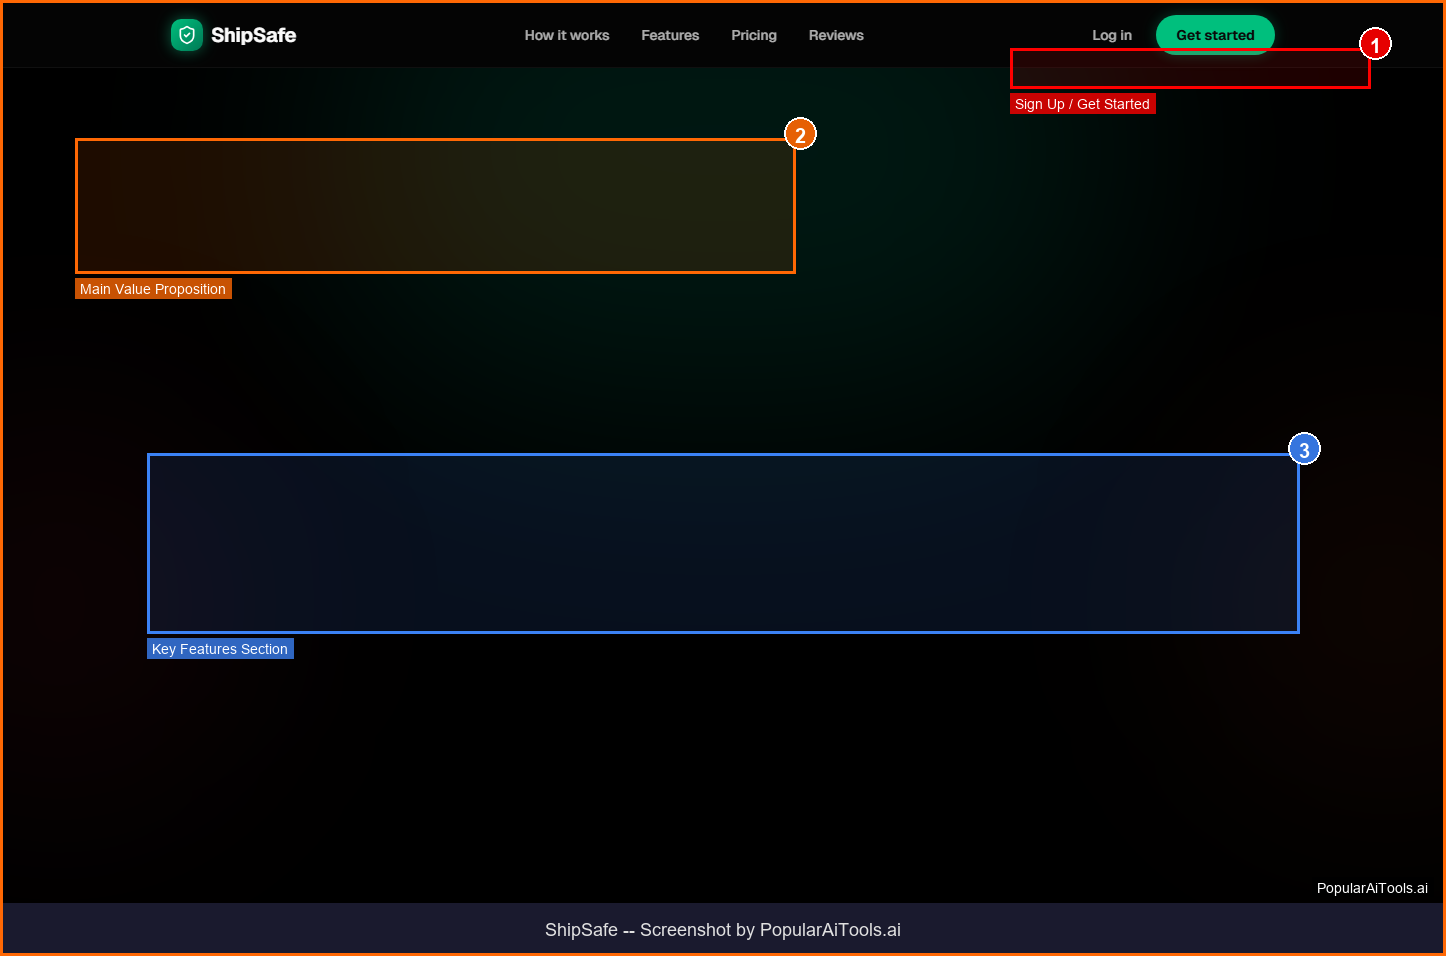Open the Pricing page link
The image size is (1446, 956).
(x=753, y=35)
